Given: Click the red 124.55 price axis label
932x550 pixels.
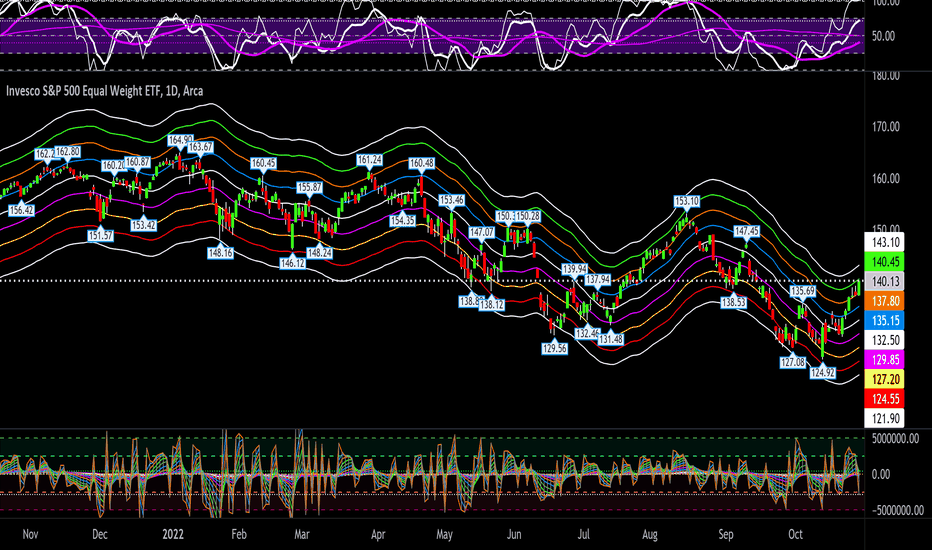Looking at the screenshot, I should click(x=884, y=399).
